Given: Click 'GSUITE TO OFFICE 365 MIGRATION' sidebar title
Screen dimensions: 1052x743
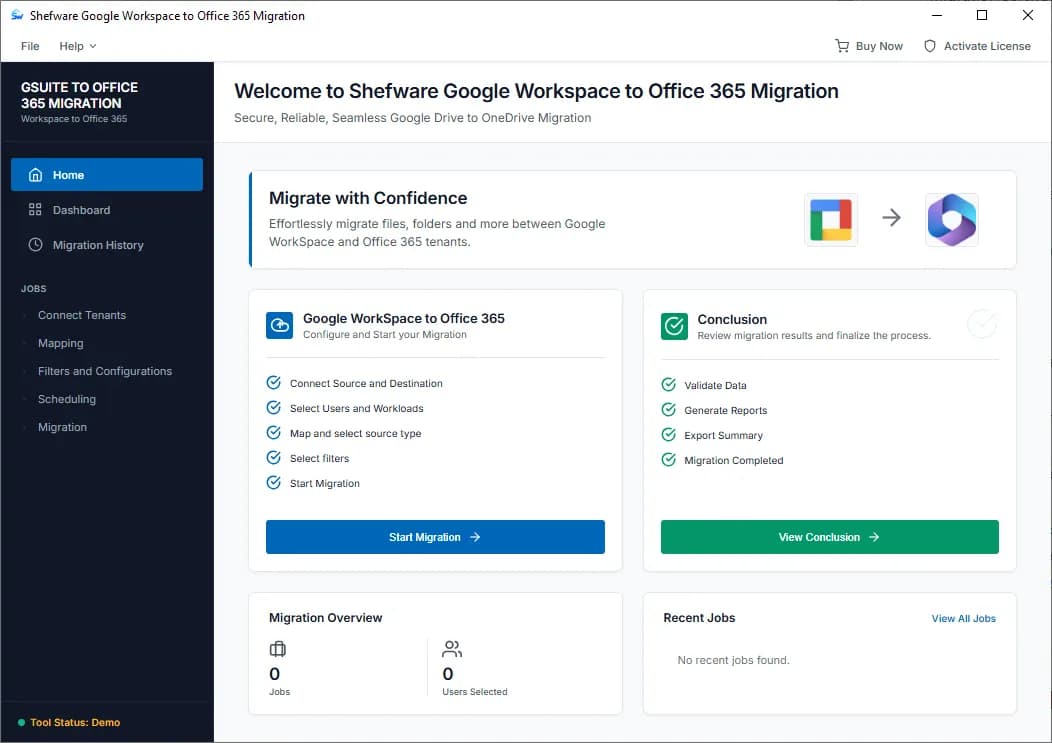Looking at the screenshot, I should 79,95.
